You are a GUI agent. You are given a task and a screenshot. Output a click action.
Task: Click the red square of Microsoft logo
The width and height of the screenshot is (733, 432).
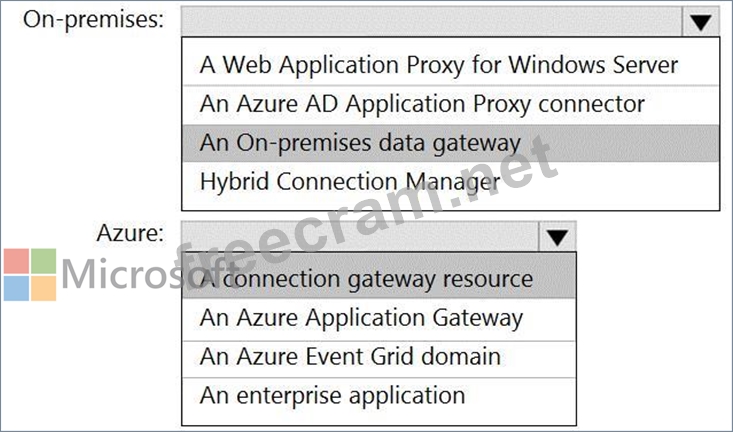click(16, 261)
